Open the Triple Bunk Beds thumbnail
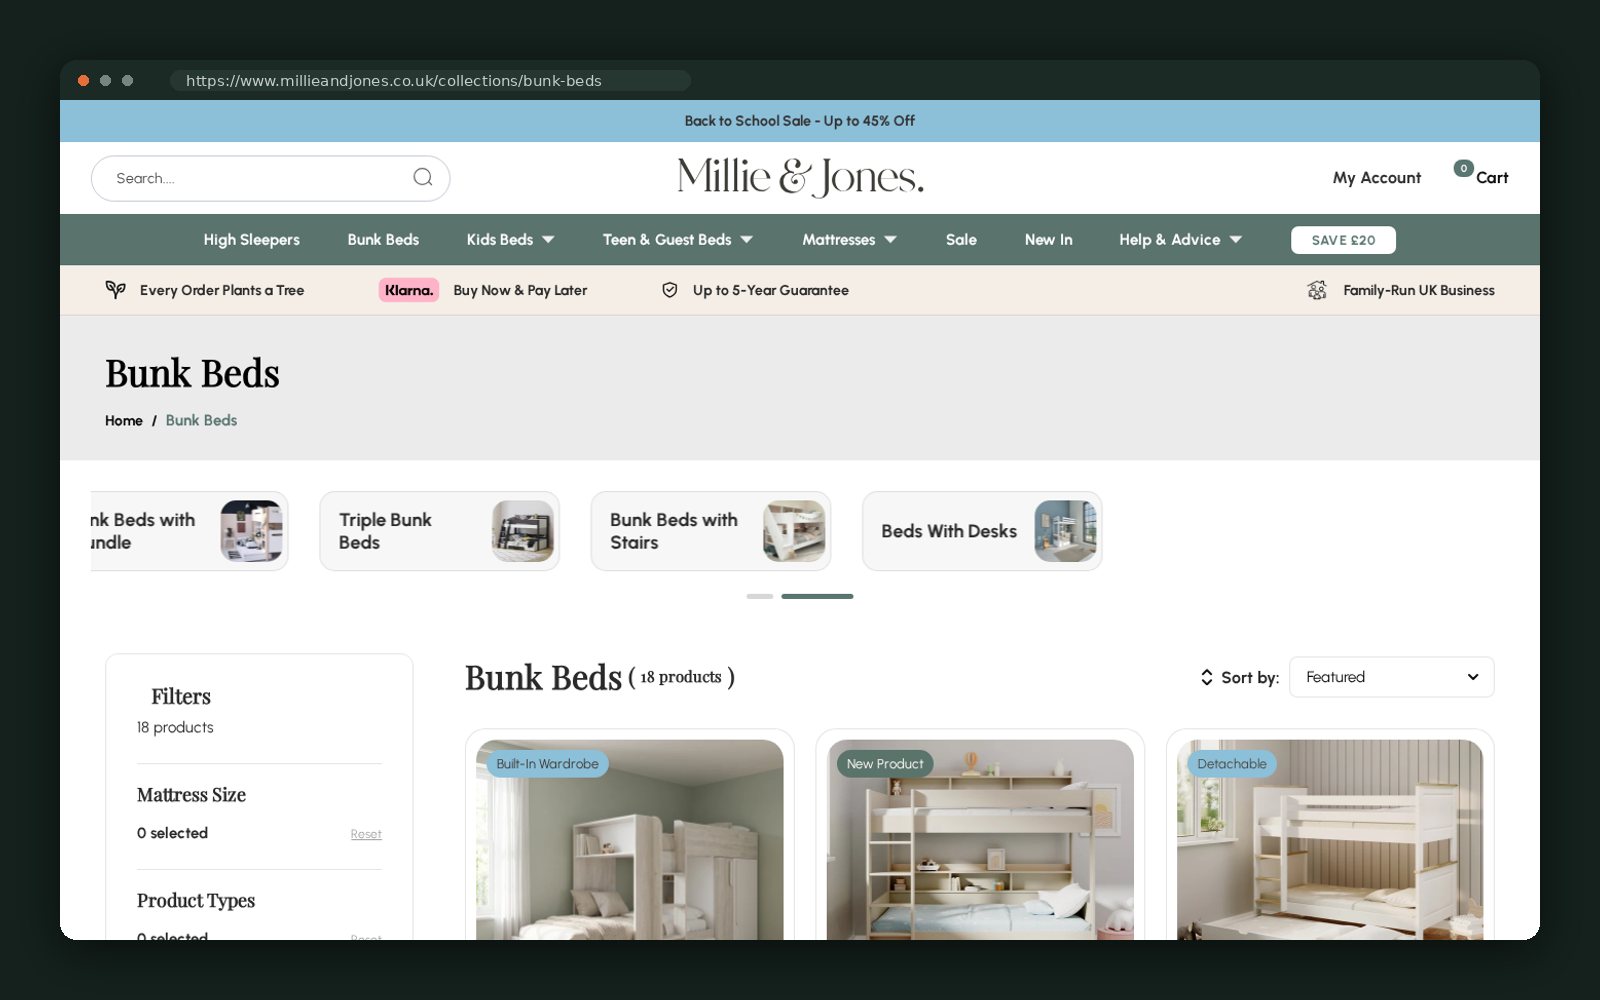Viewport: 1600px width, 1000px height. (522, 531)
